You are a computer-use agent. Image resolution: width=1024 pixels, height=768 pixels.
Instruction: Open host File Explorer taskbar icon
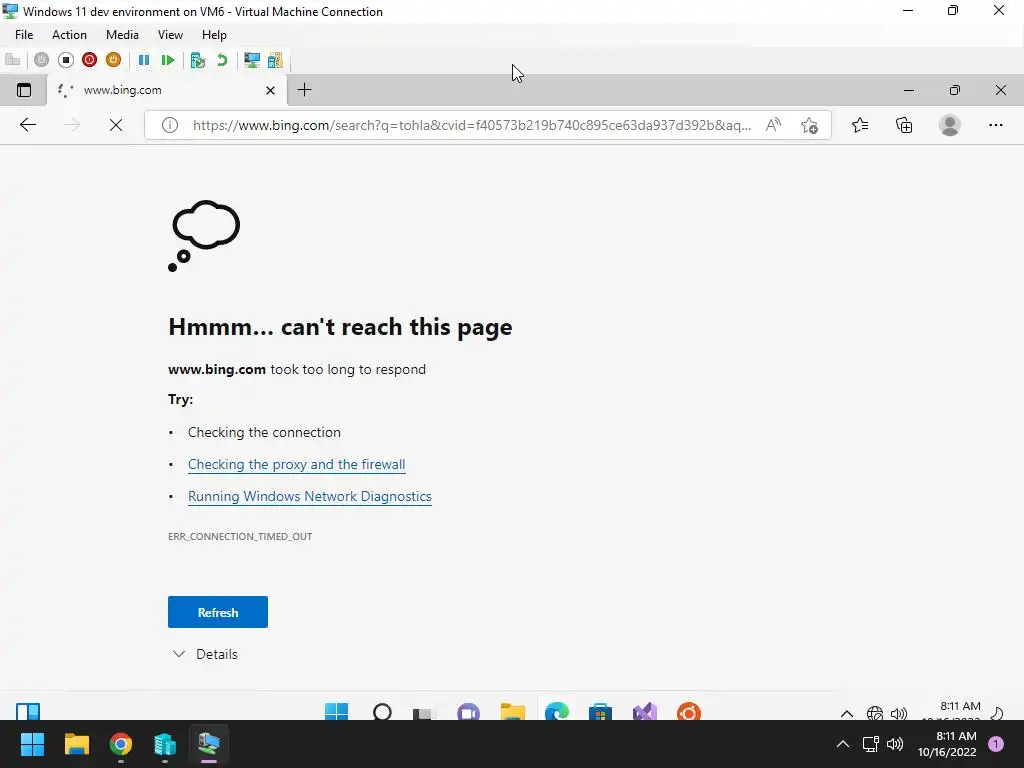(76, 744)
